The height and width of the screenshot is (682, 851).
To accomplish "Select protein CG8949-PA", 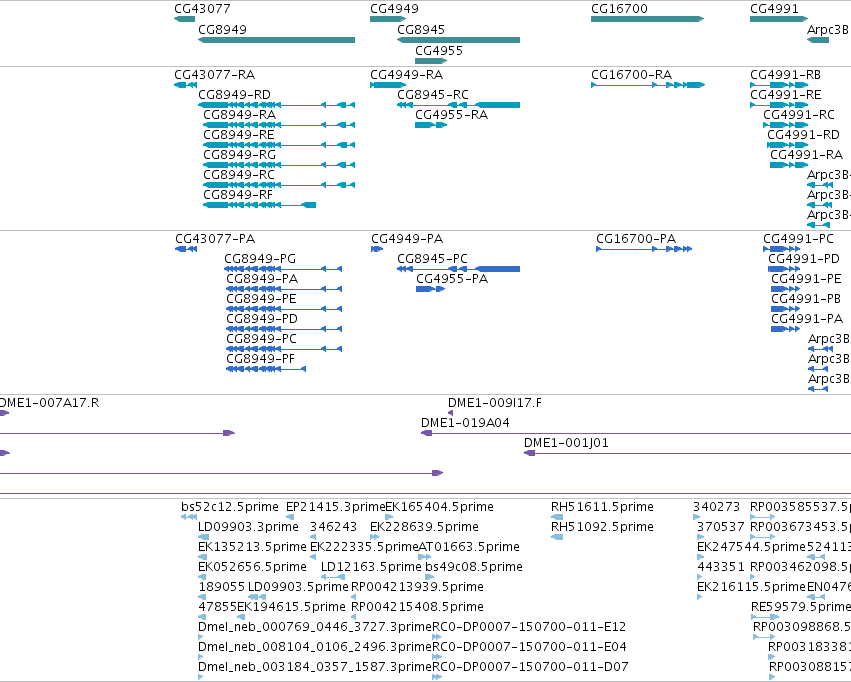I will (284, 289).
